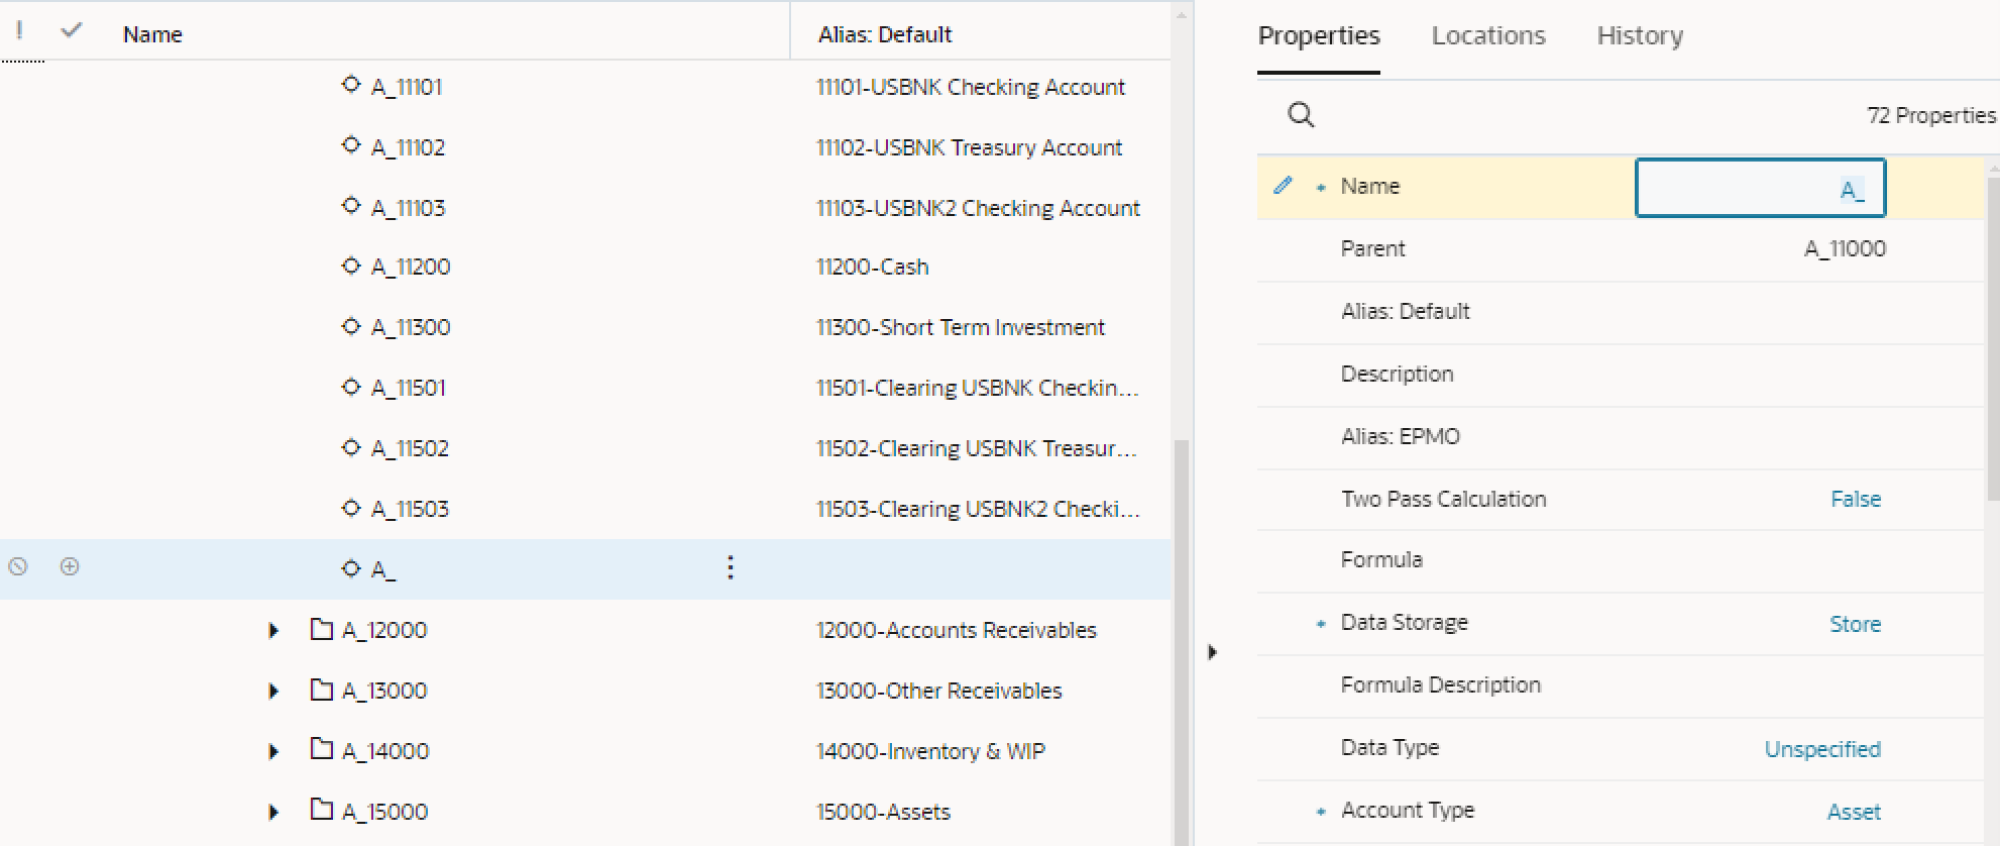
Task: Select the A_12000 parent row
Action: (x=585, y=630)
